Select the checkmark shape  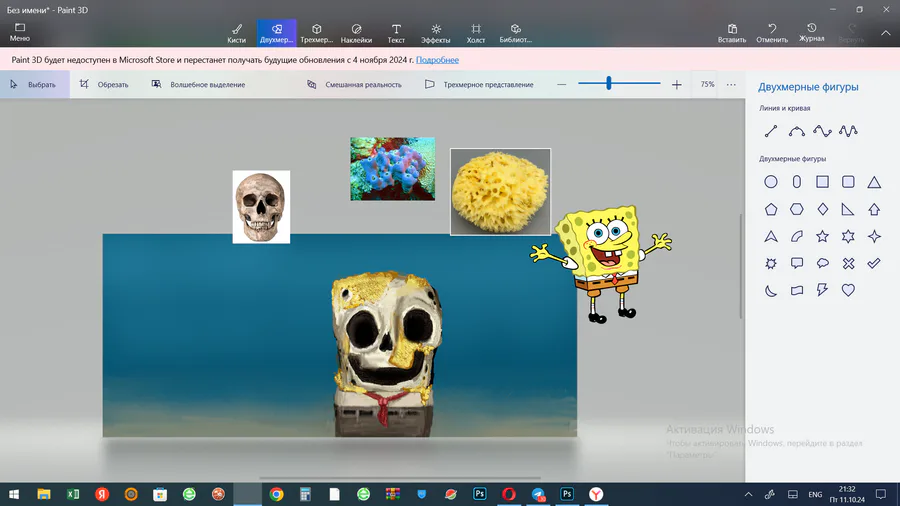point(874,263)
